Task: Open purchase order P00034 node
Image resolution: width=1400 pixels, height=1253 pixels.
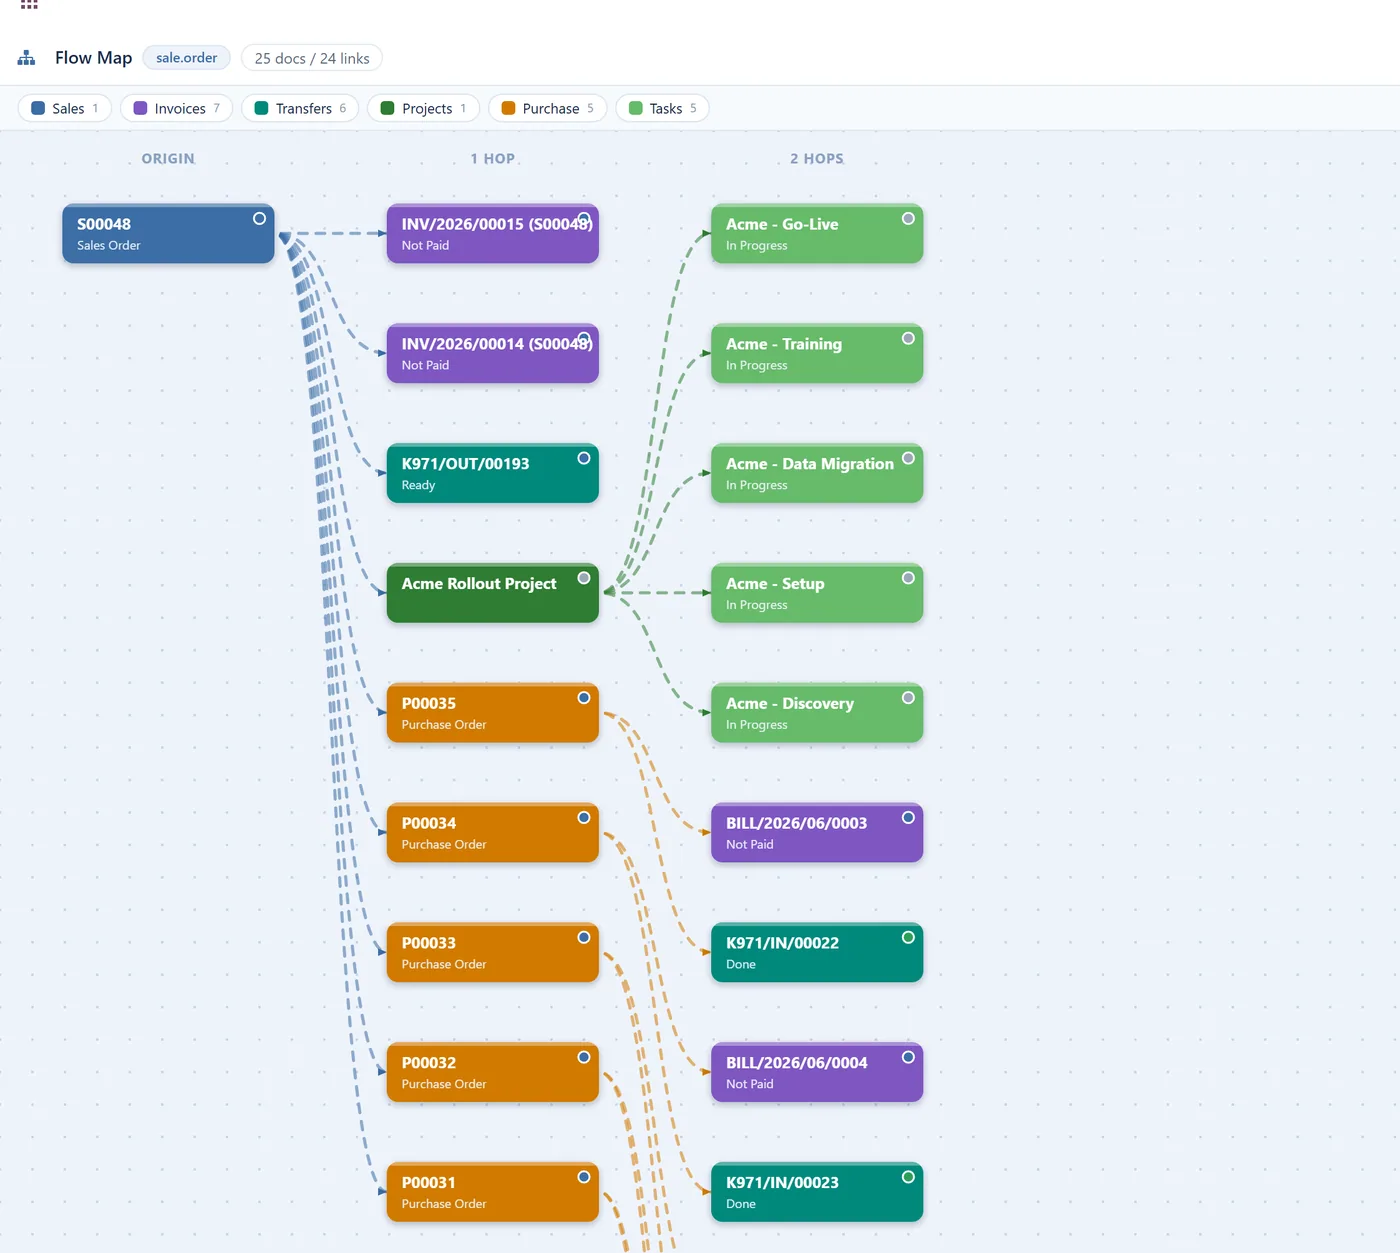Action: point(492,833)
